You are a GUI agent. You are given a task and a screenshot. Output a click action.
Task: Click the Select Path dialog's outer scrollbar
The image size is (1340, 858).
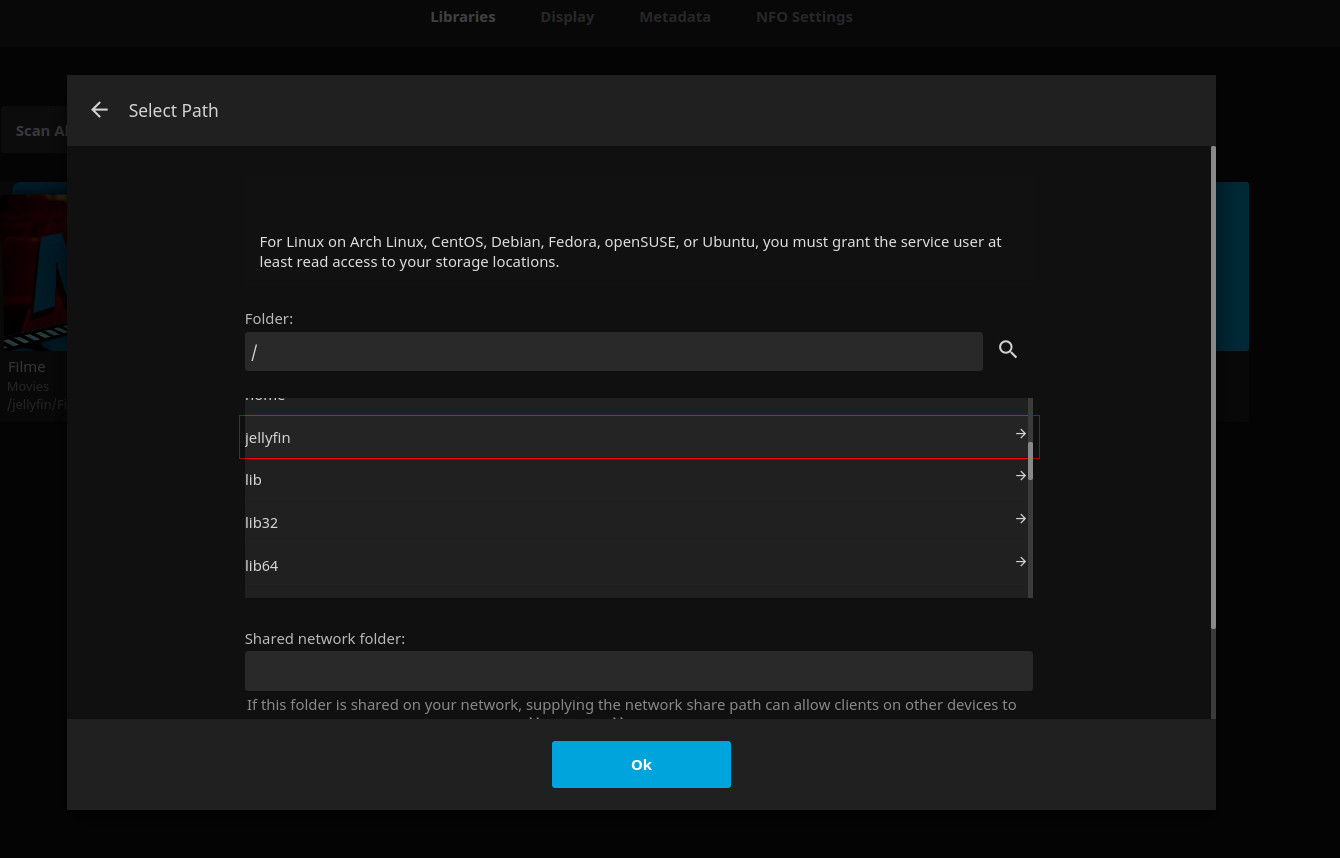click(1213, 390)
